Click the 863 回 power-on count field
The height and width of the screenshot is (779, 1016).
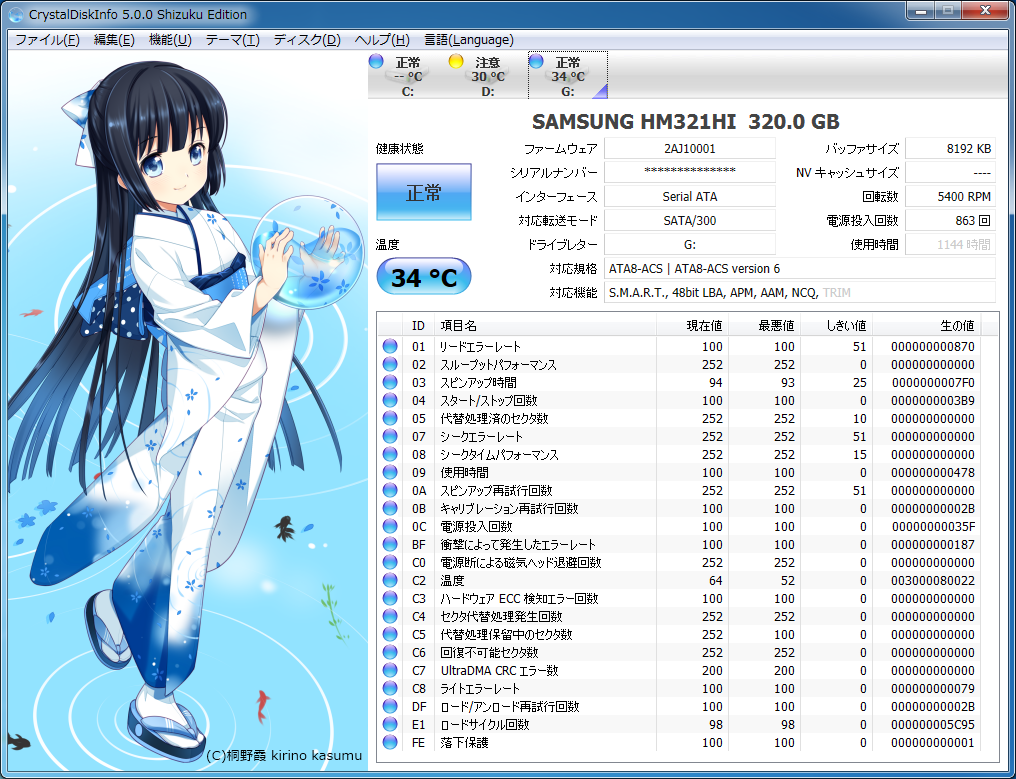coord(950,220)
